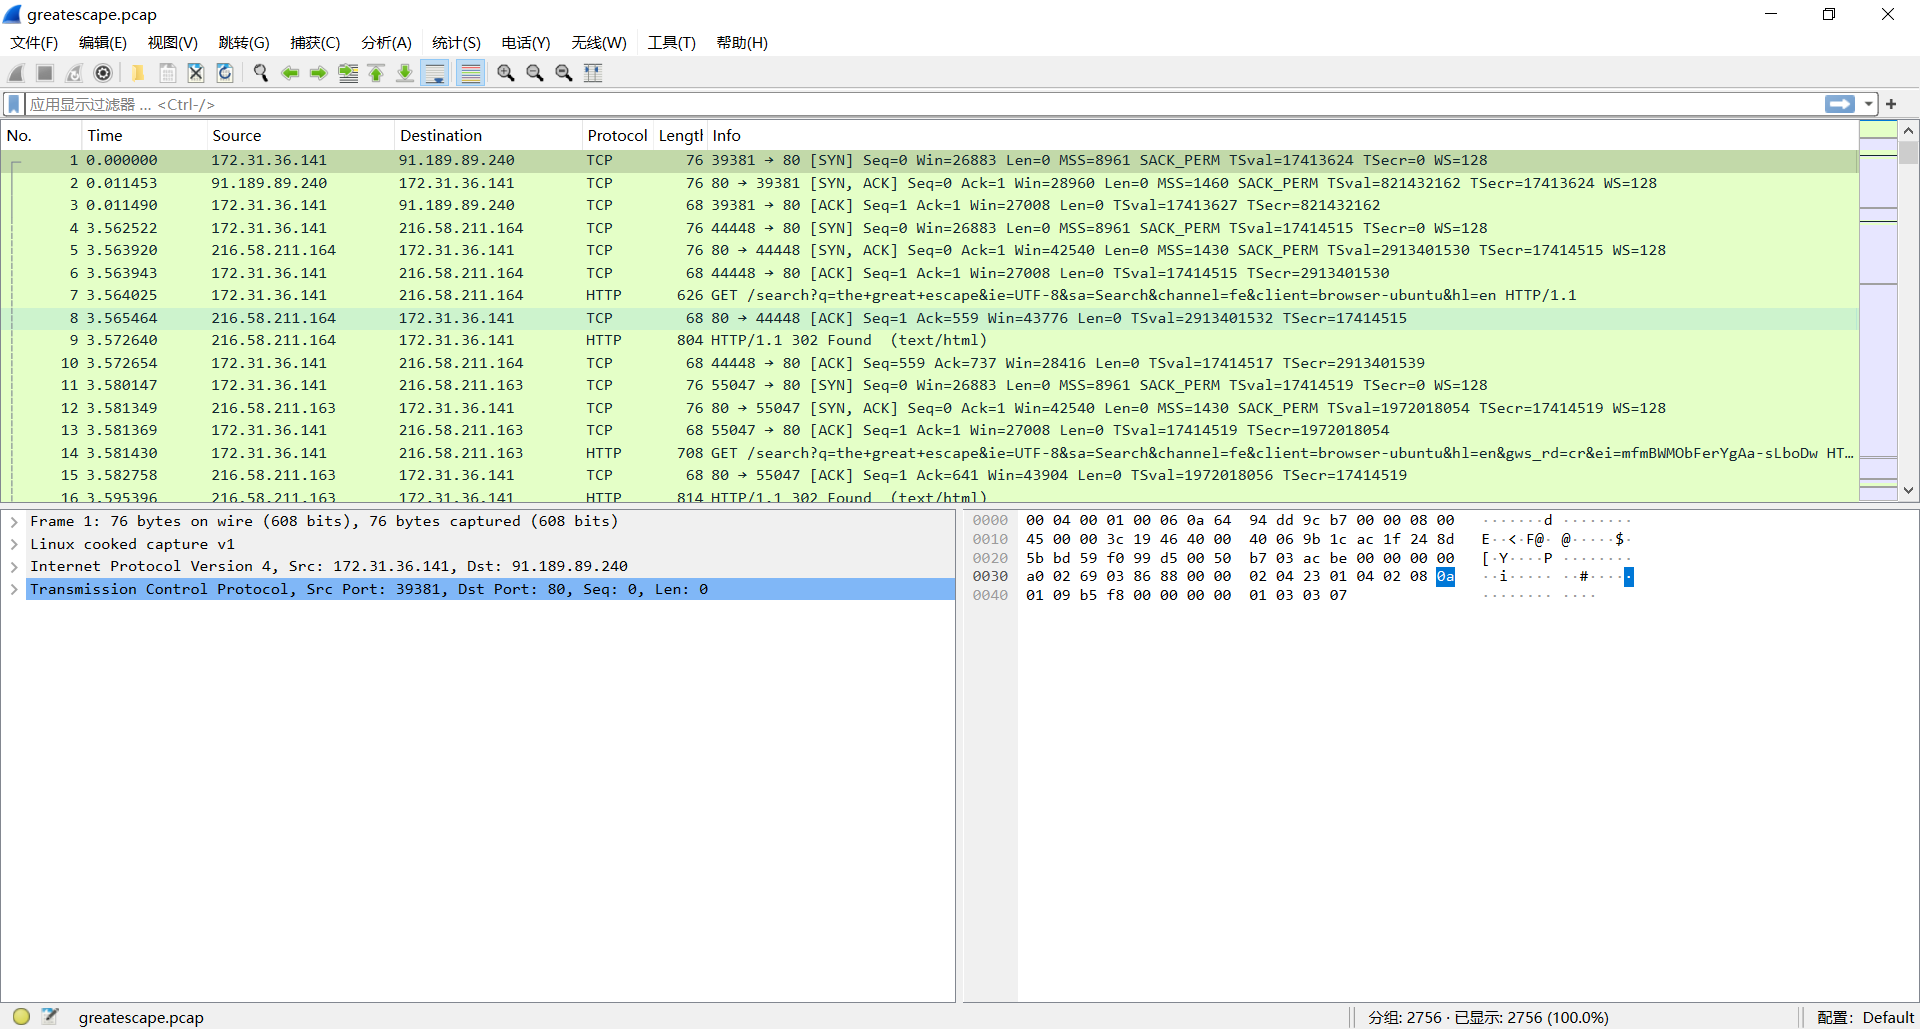This screenshot has height=1029, width=1920.
Task: Zoom in the main window text
Action: click(506, 73)
